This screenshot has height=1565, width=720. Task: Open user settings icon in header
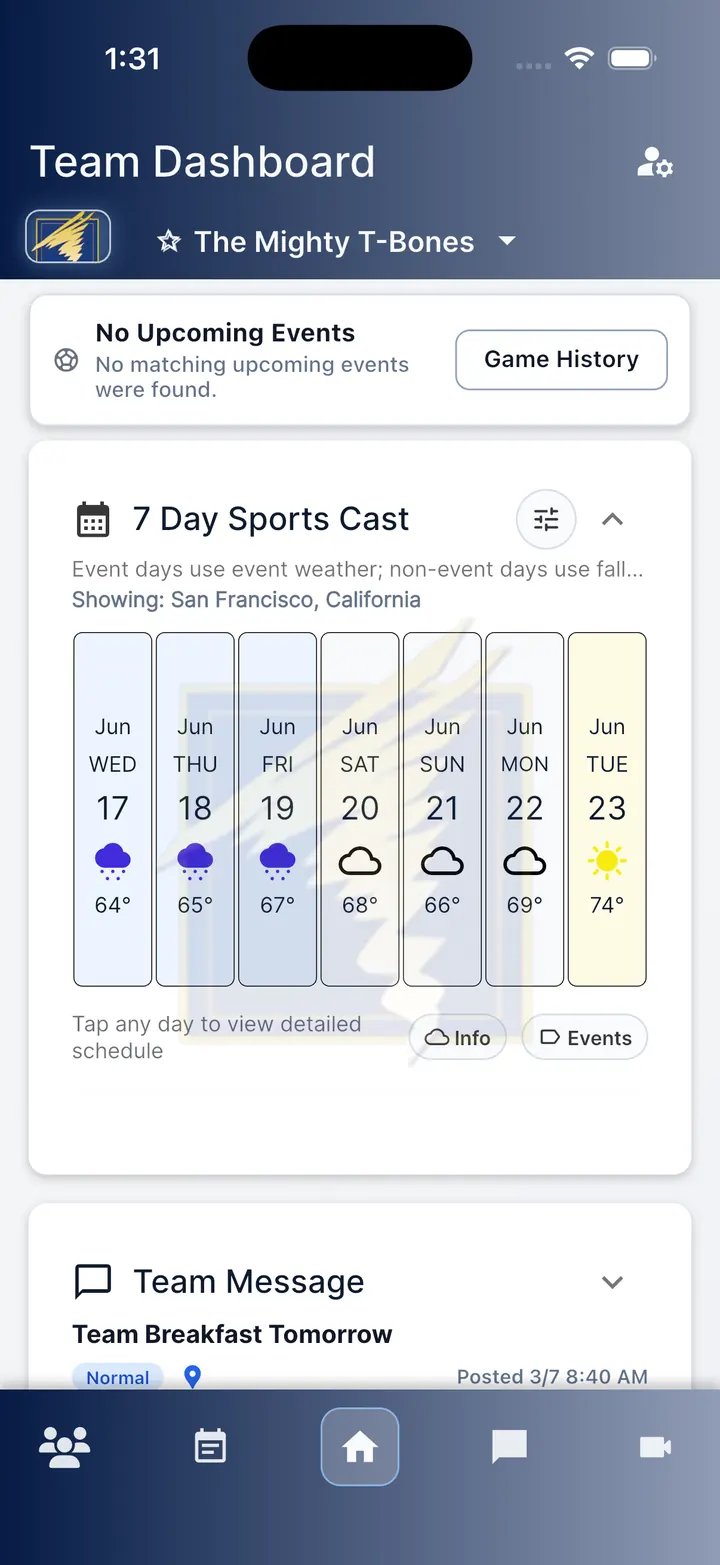tap(655, 162)
